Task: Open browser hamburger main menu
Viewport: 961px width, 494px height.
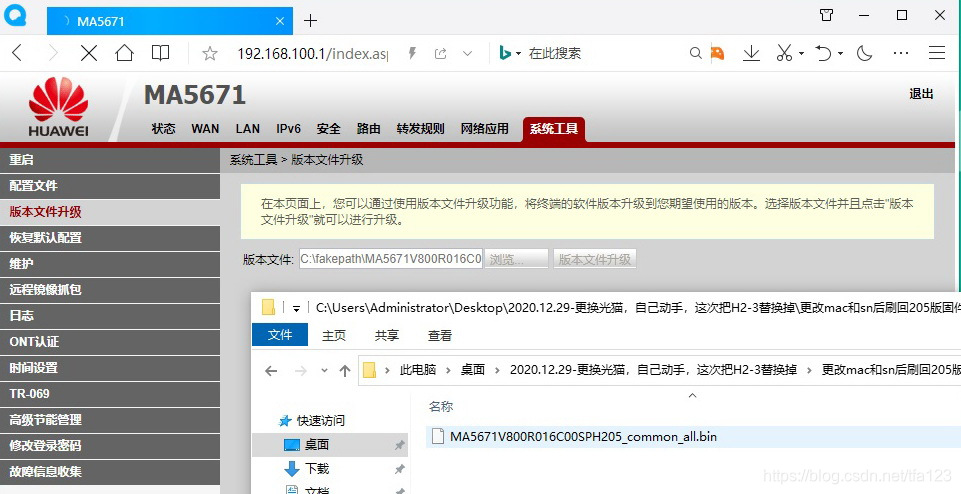Action: pos(937,53)
